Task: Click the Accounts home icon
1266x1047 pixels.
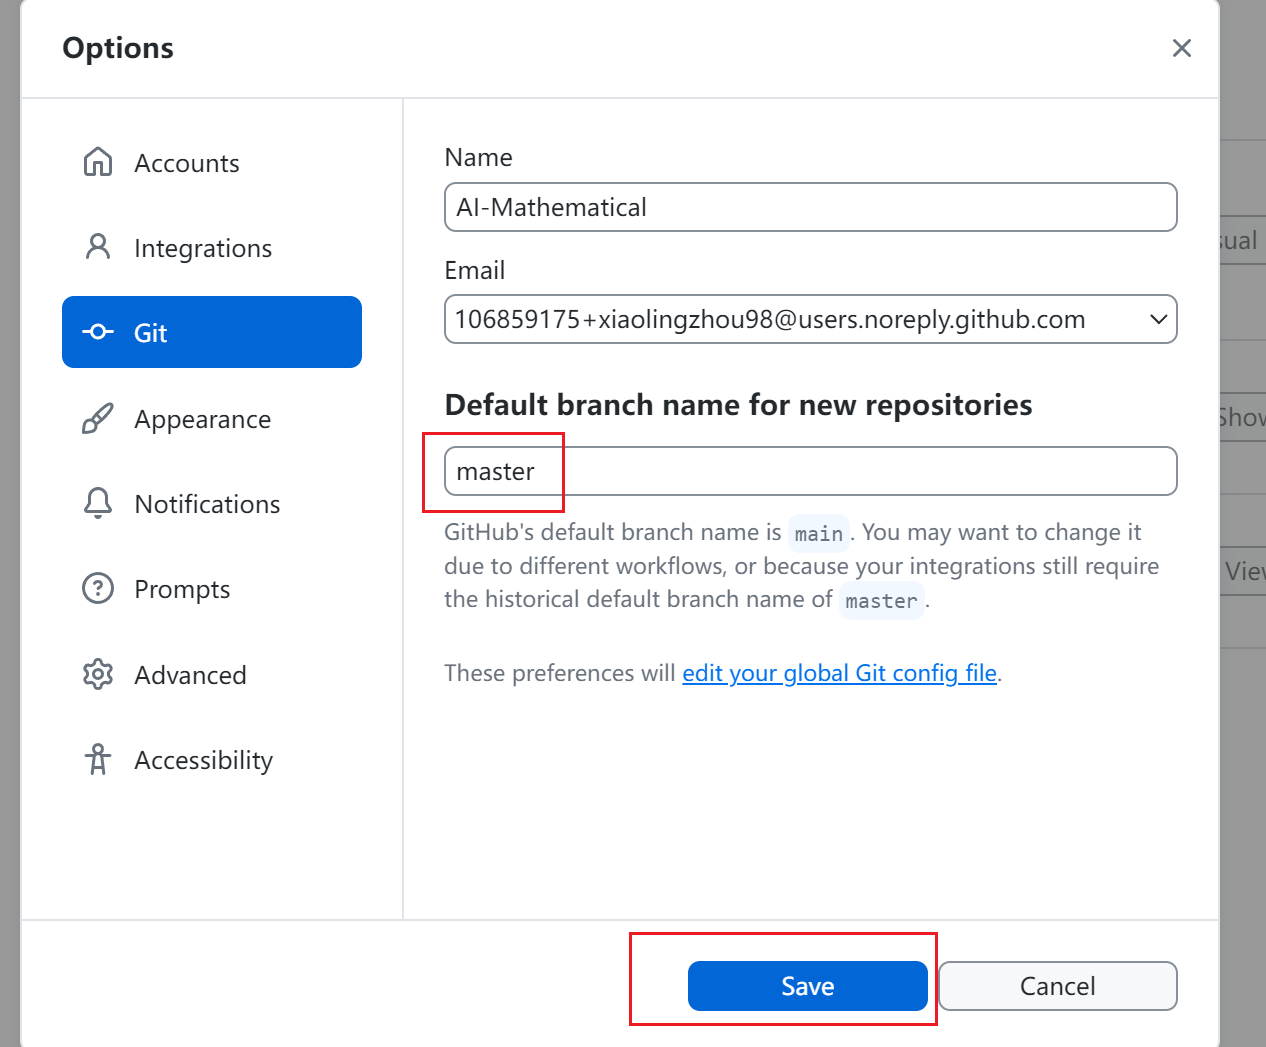Action: point(98,162)
